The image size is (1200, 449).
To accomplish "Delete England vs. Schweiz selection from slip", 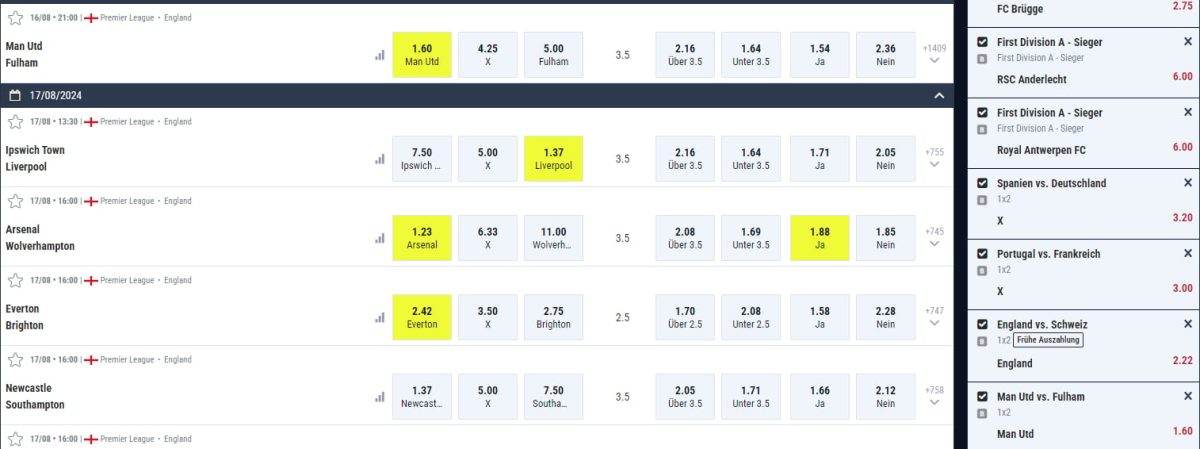I will [x=1187, y=324].
